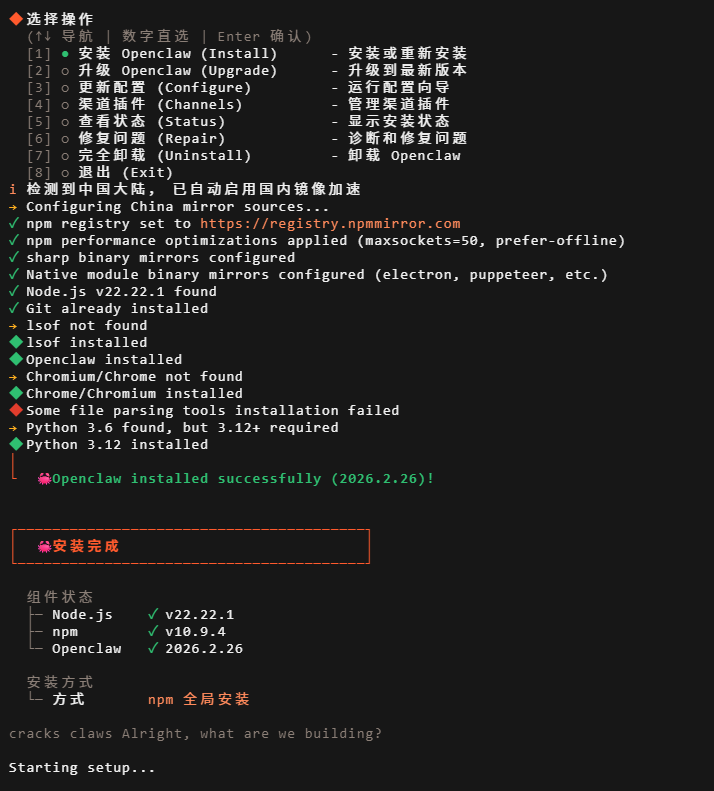Choose the Configure radio option
This screenshot has height=791, width=714.
tap(65, 88)
